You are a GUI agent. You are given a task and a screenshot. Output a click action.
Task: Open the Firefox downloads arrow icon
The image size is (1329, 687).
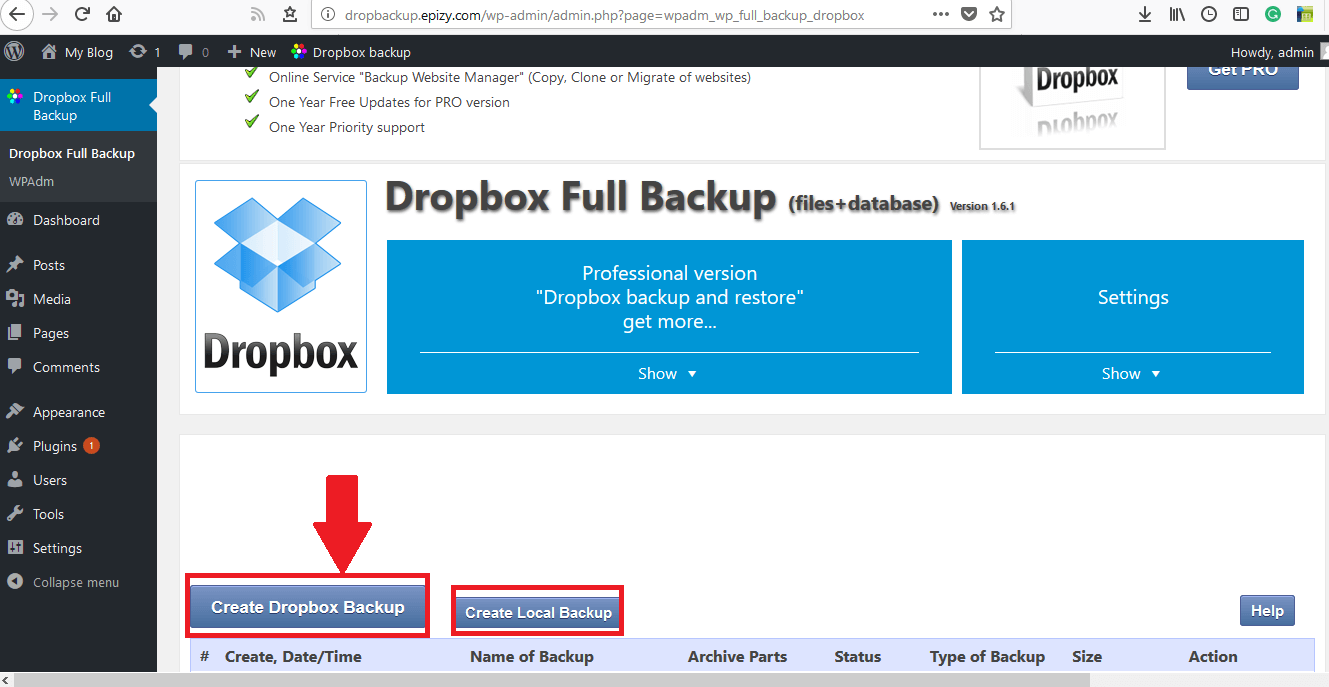[1145, 14]
